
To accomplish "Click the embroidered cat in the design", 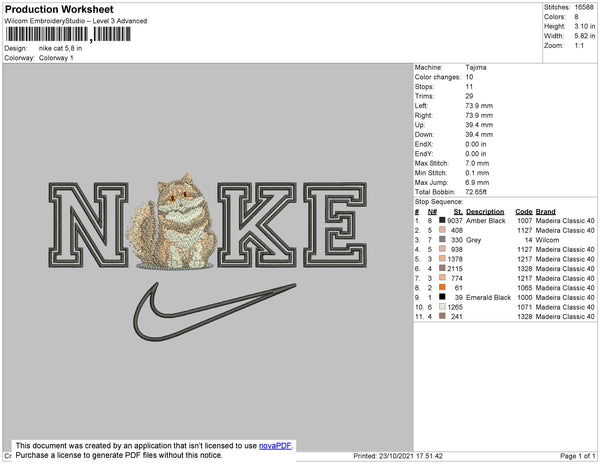I will tap(173, 222).
